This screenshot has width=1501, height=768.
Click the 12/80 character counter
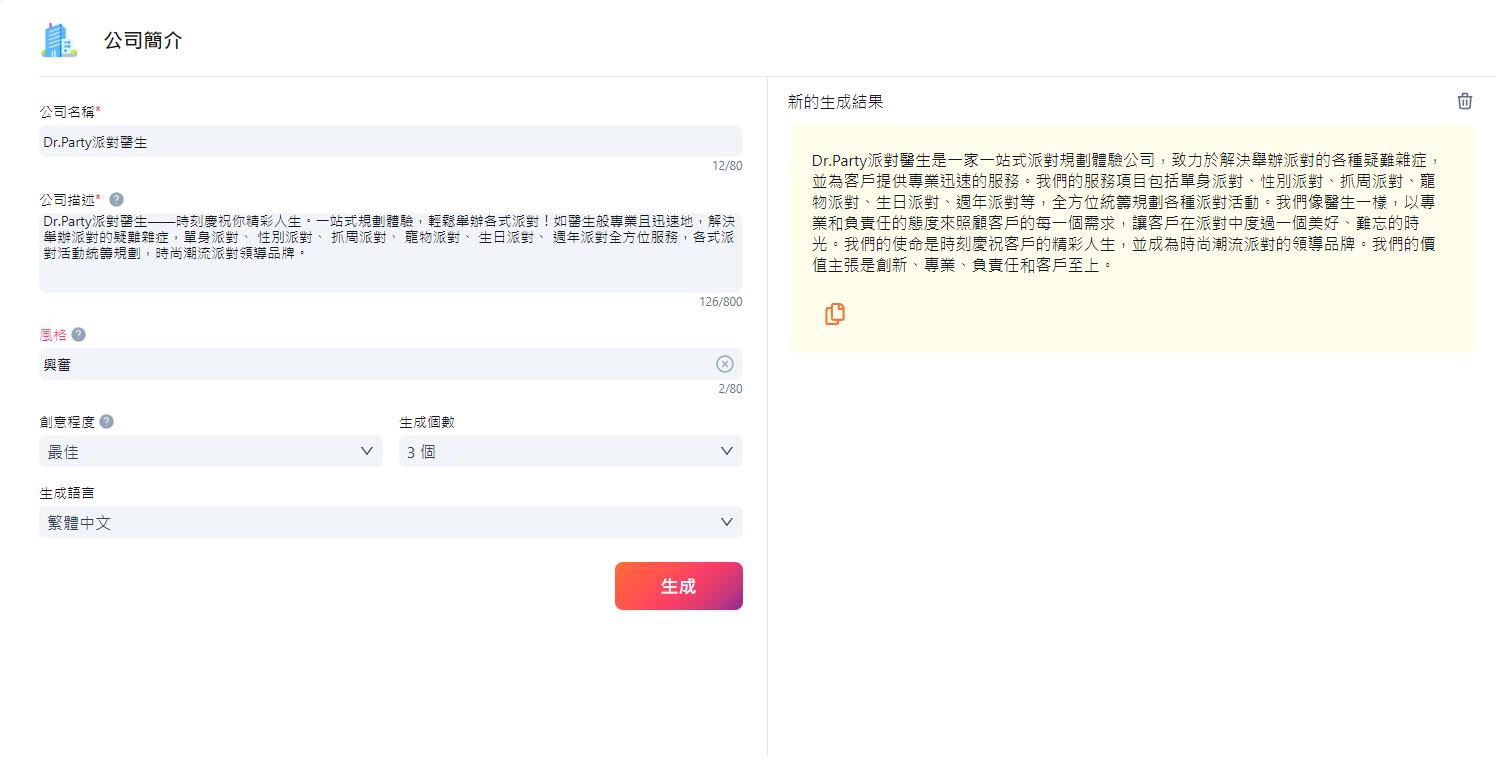click(x=727, y=166)
